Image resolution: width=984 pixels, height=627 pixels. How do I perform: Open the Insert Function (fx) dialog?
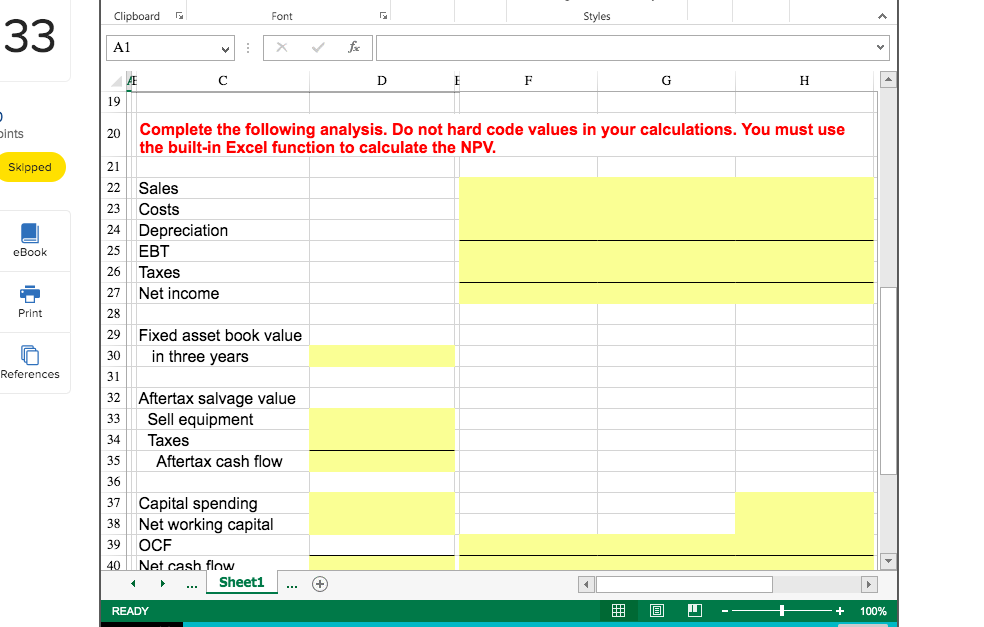tap(353, 47)
